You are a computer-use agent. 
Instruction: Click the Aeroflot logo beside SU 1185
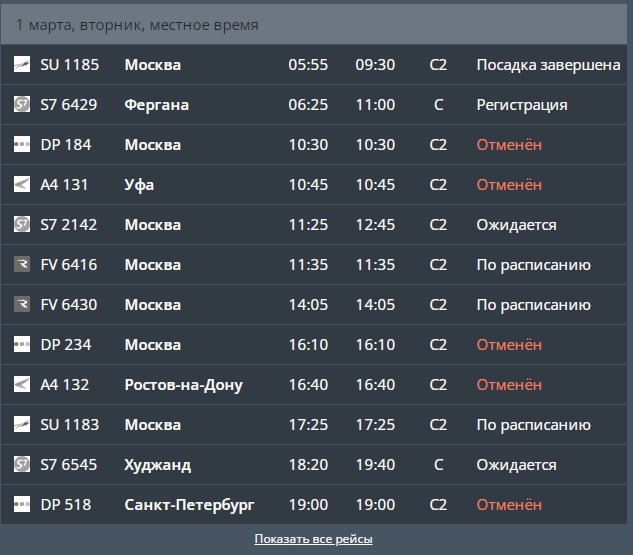pyautogui.click(x=22, y=65)
